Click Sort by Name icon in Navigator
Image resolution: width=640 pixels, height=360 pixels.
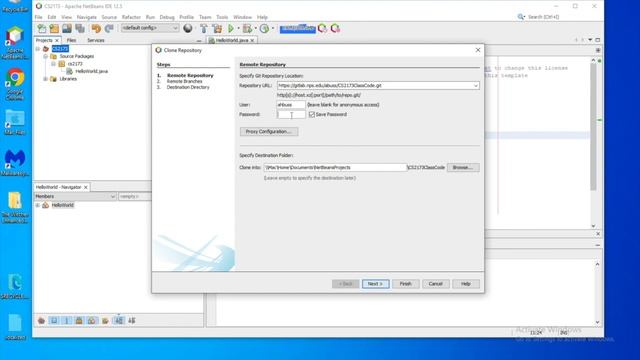119,320
